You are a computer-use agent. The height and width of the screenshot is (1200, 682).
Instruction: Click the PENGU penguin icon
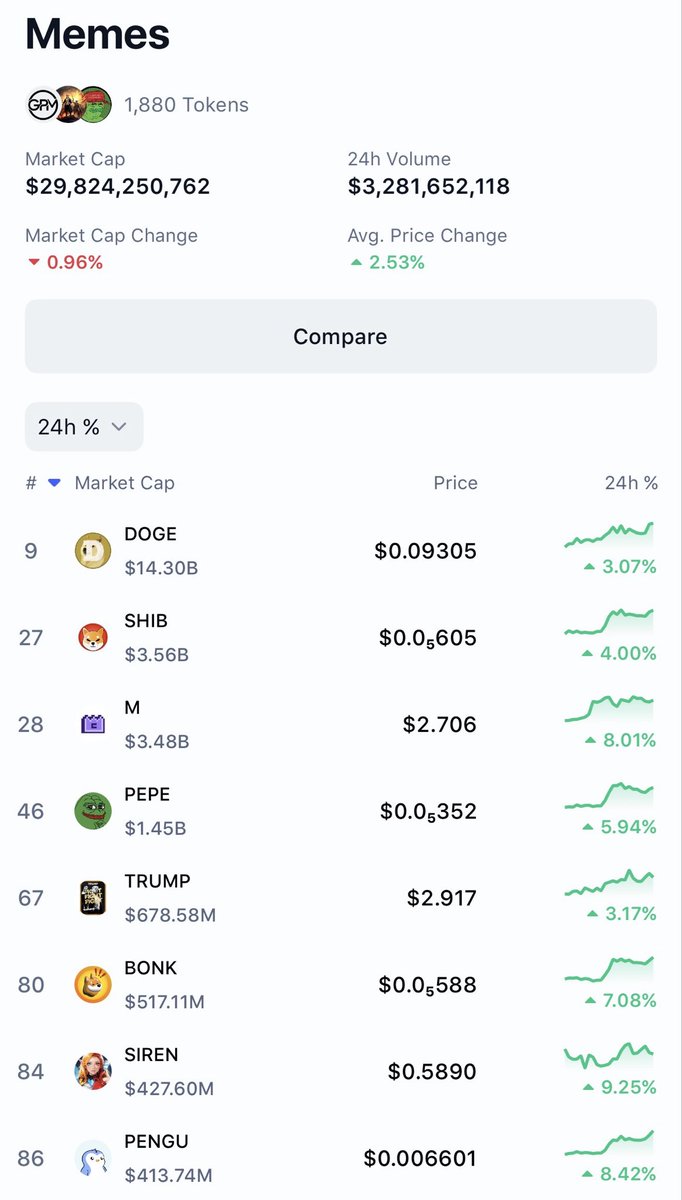[x=93, y=1158]
